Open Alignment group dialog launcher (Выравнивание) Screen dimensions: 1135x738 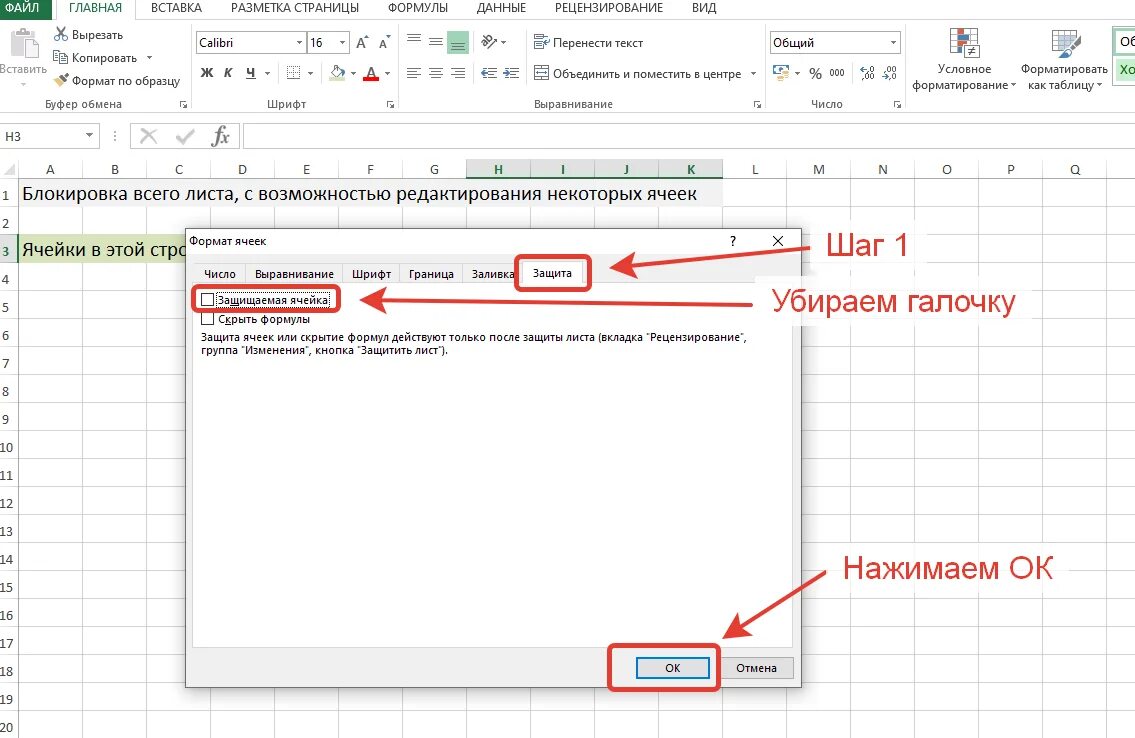tap(757, 105)
